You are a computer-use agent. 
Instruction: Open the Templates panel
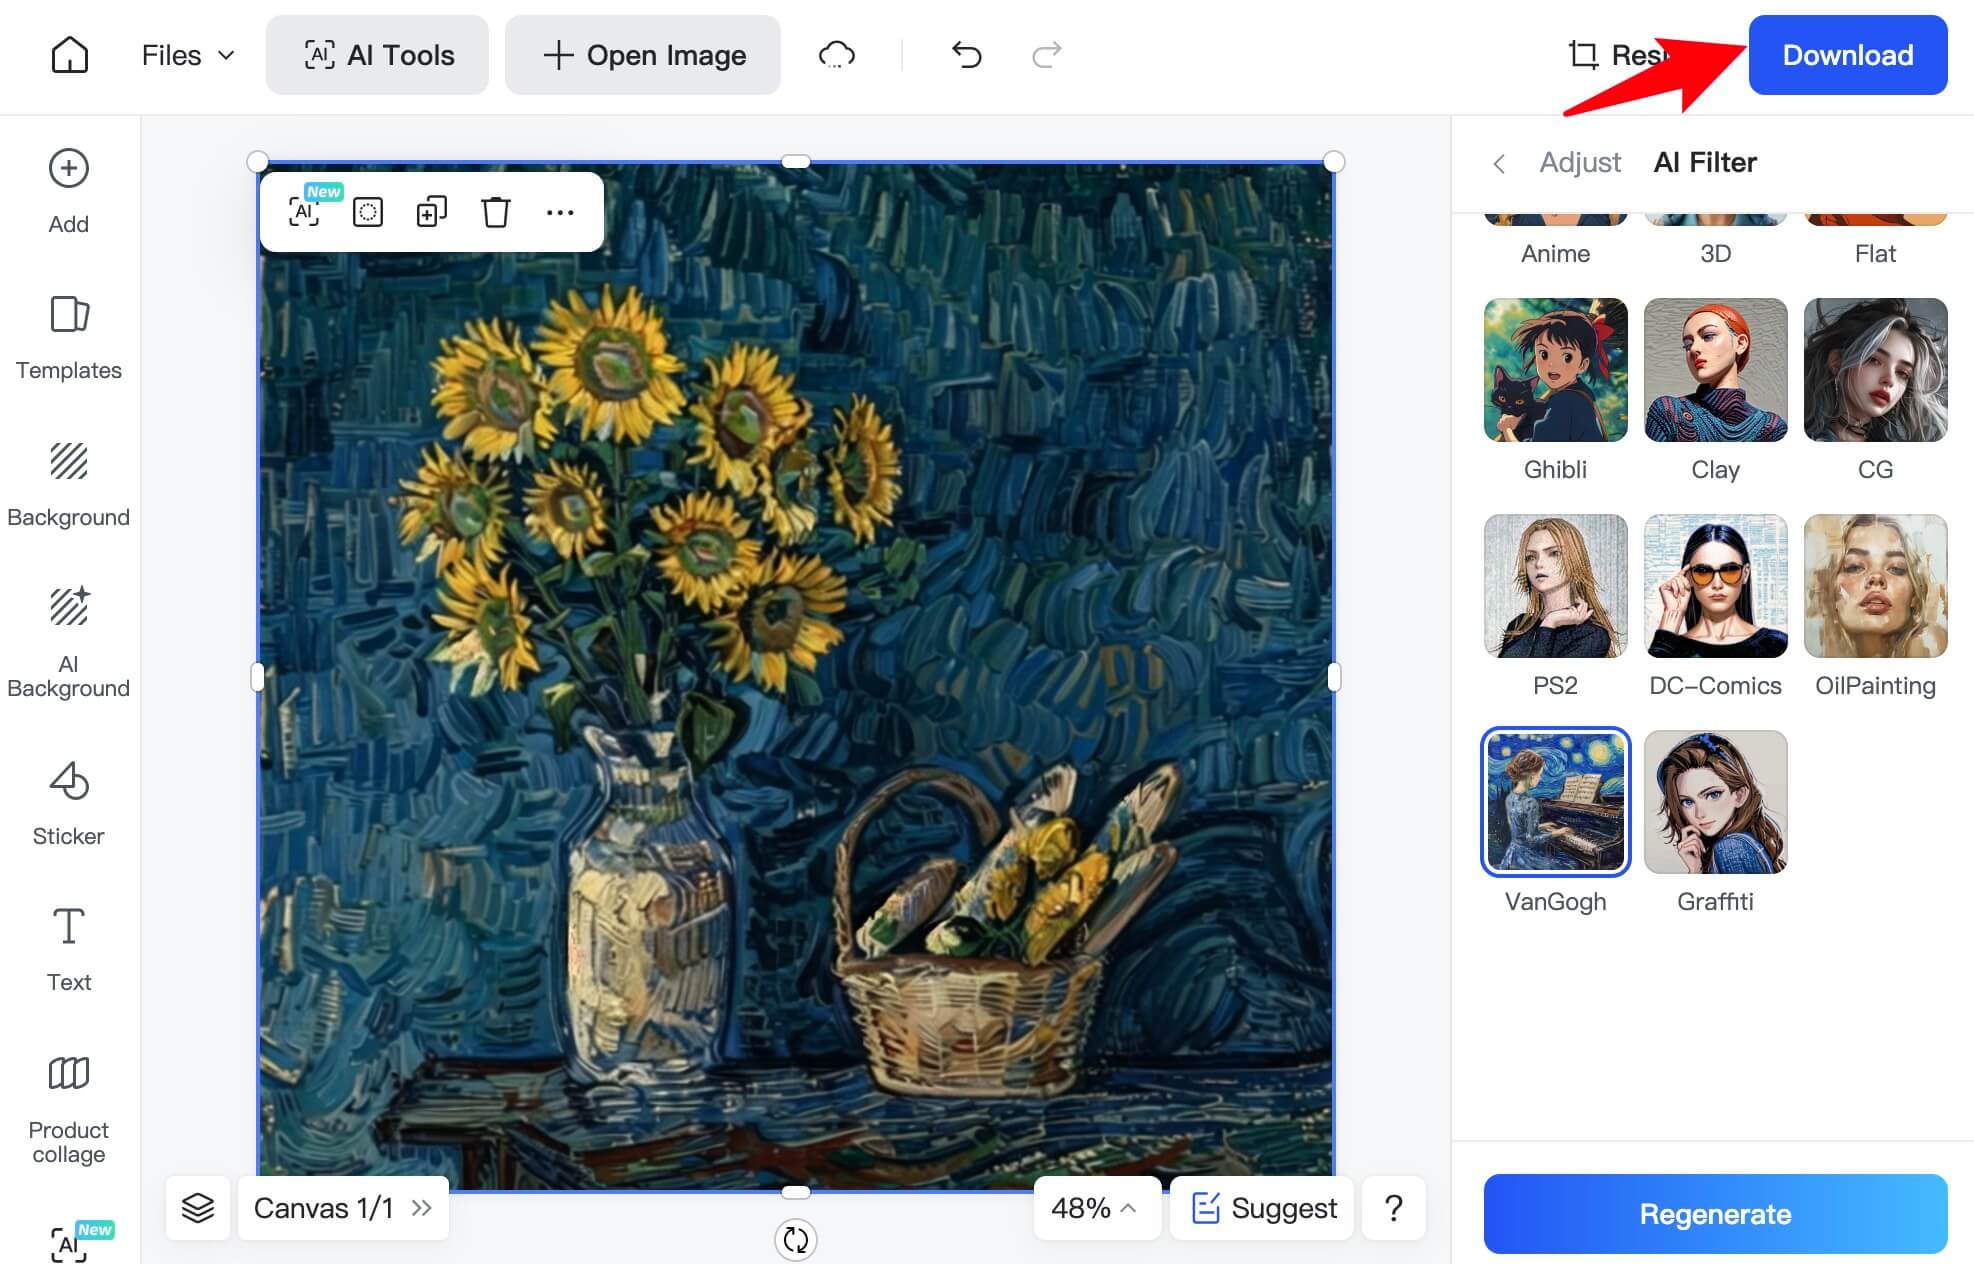(x=69, y=338)
